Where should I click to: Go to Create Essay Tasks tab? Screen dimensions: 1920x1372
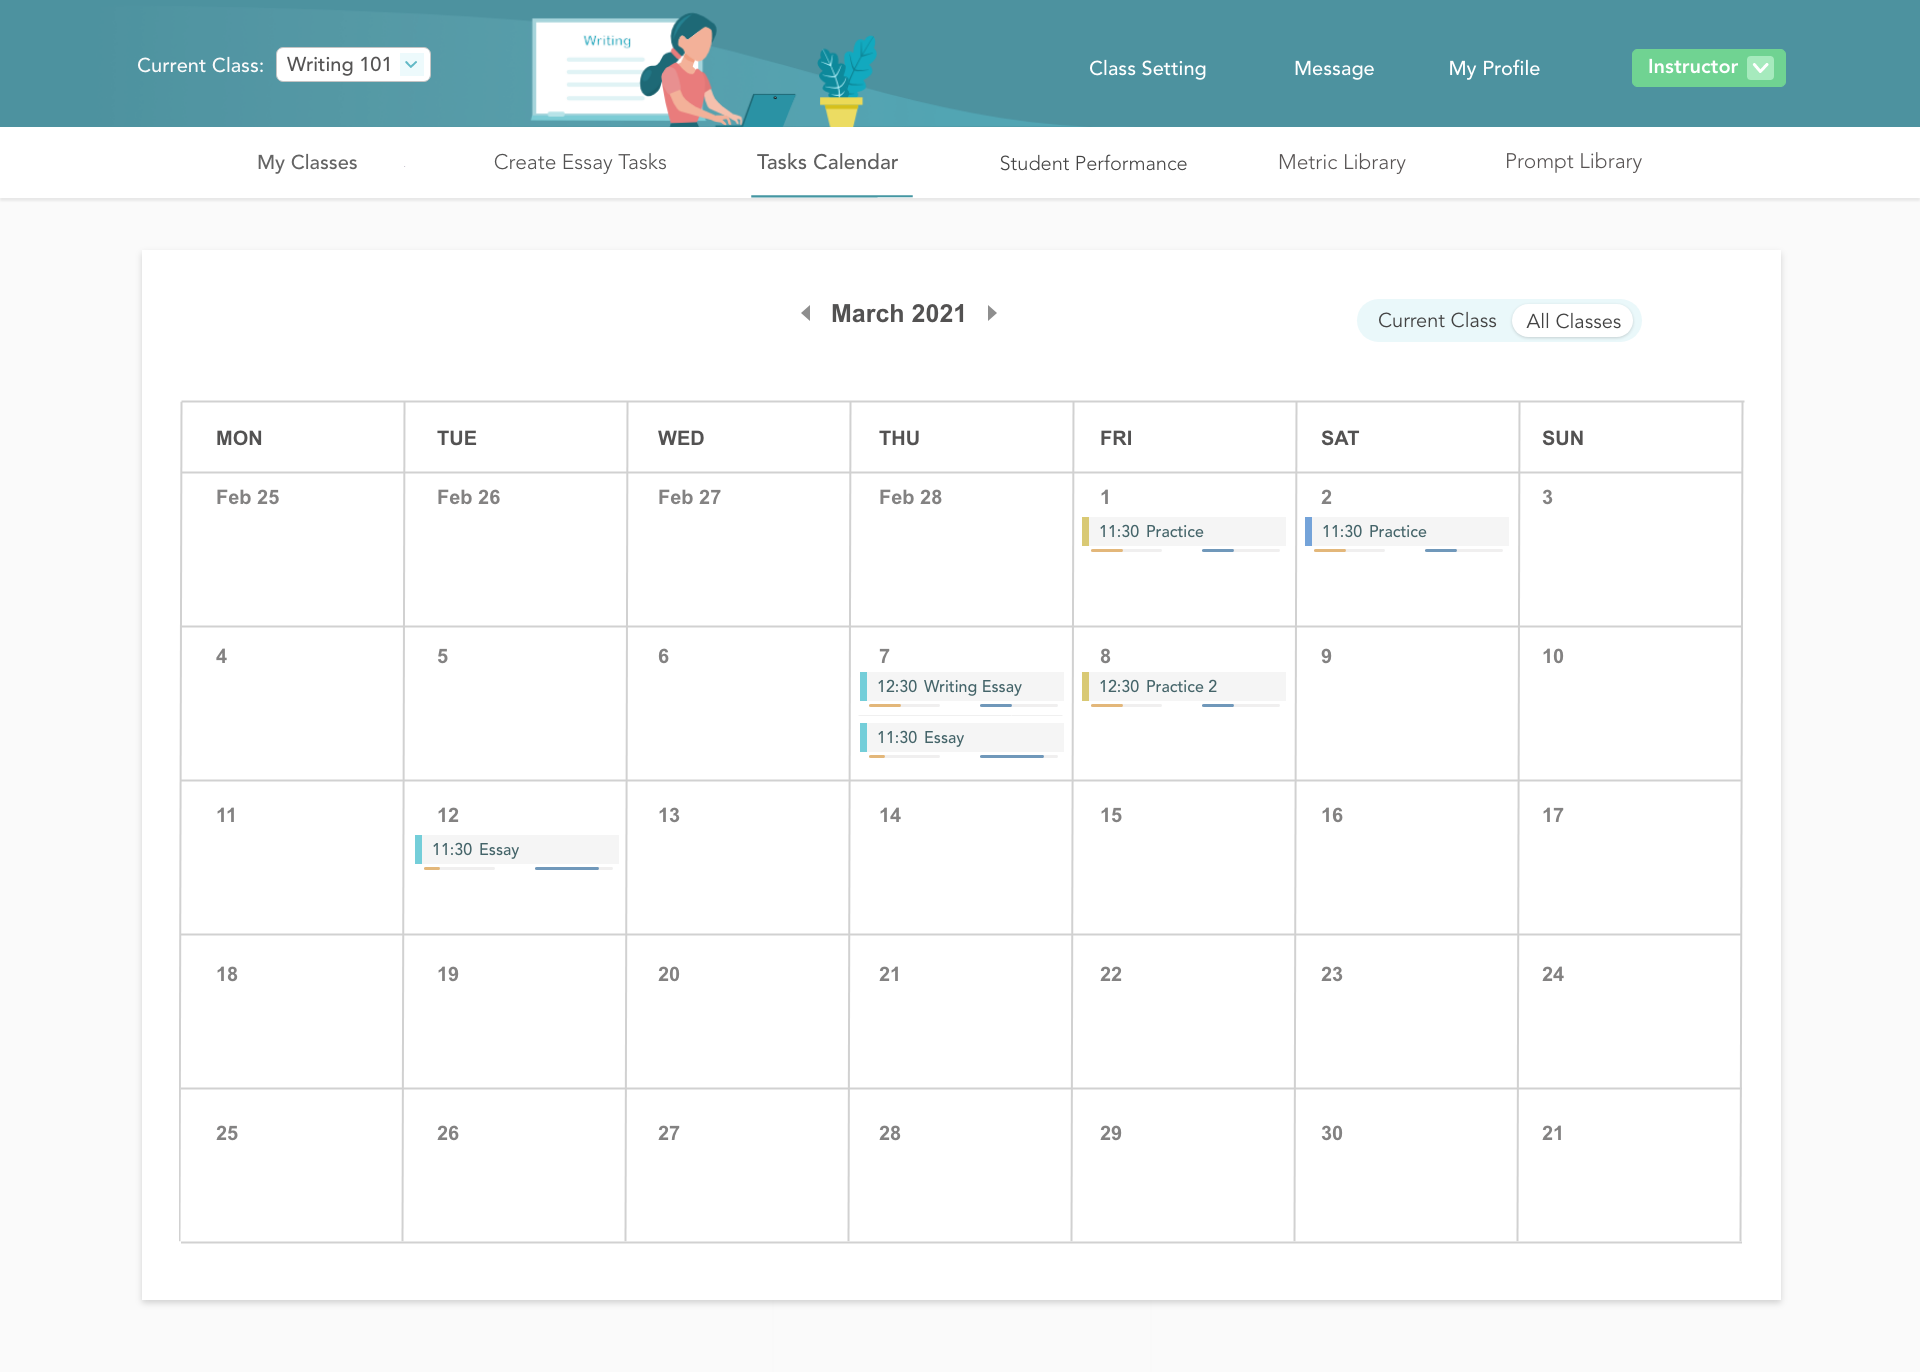(579, 162)
